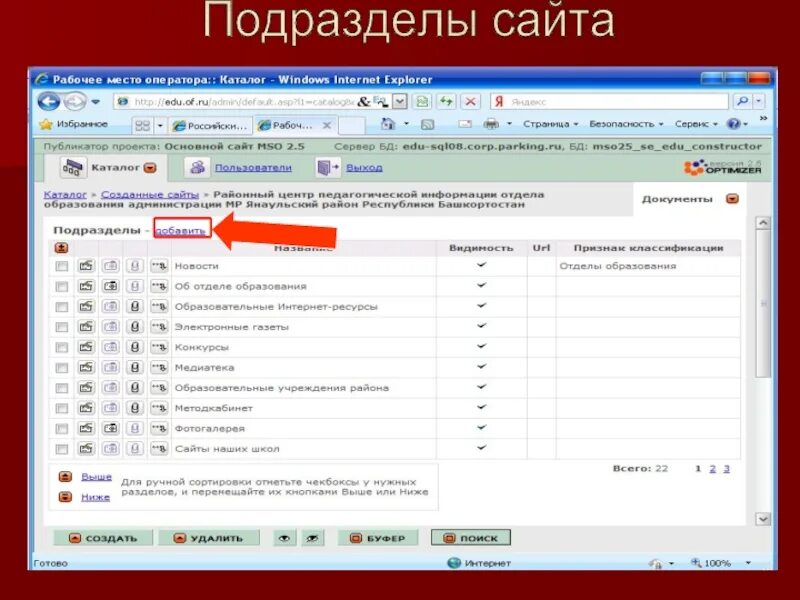
Task: Check the Об отделе образования checkbox
Action: pyautogui.click(x=62, y=287)
